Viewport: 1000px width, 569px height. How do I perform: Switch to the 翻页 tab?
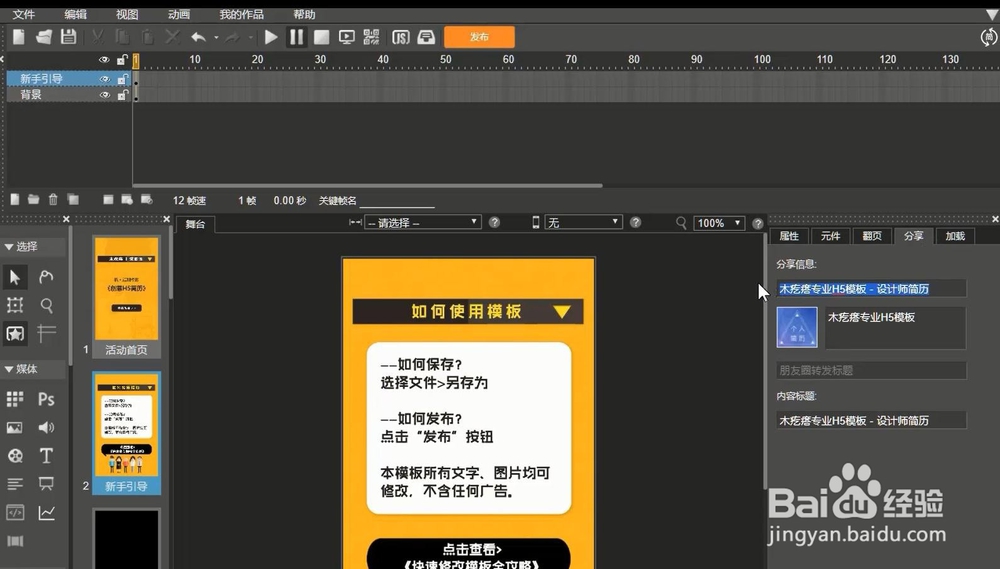(872, 236)
